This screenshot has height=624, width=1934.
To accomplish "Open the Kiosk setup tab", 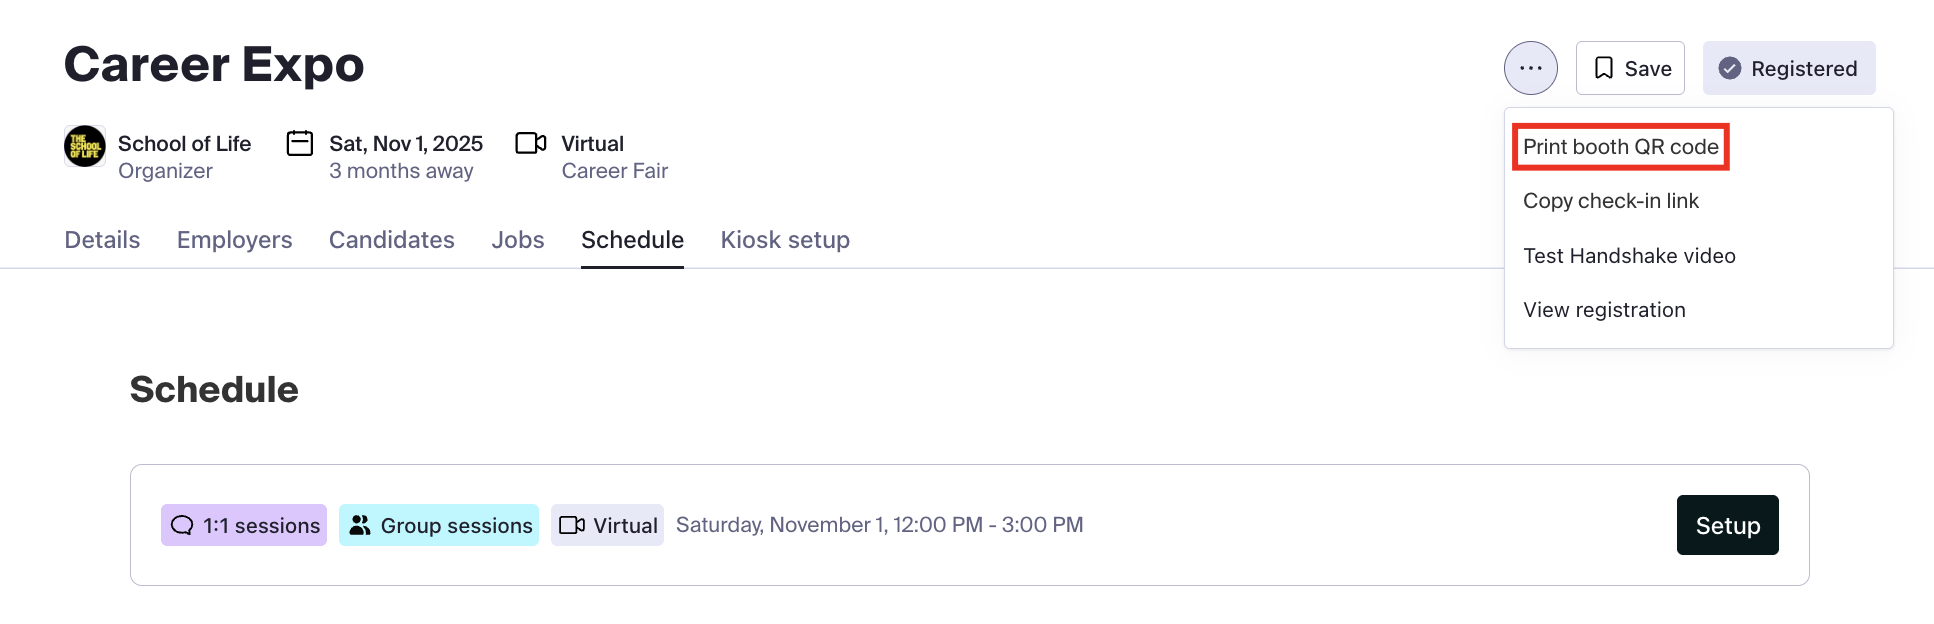I will coord(785,240).
